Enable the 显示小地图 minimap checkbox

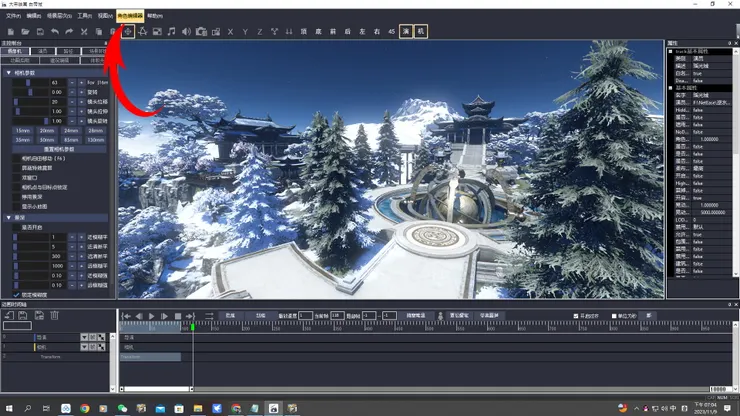[16, 207]
